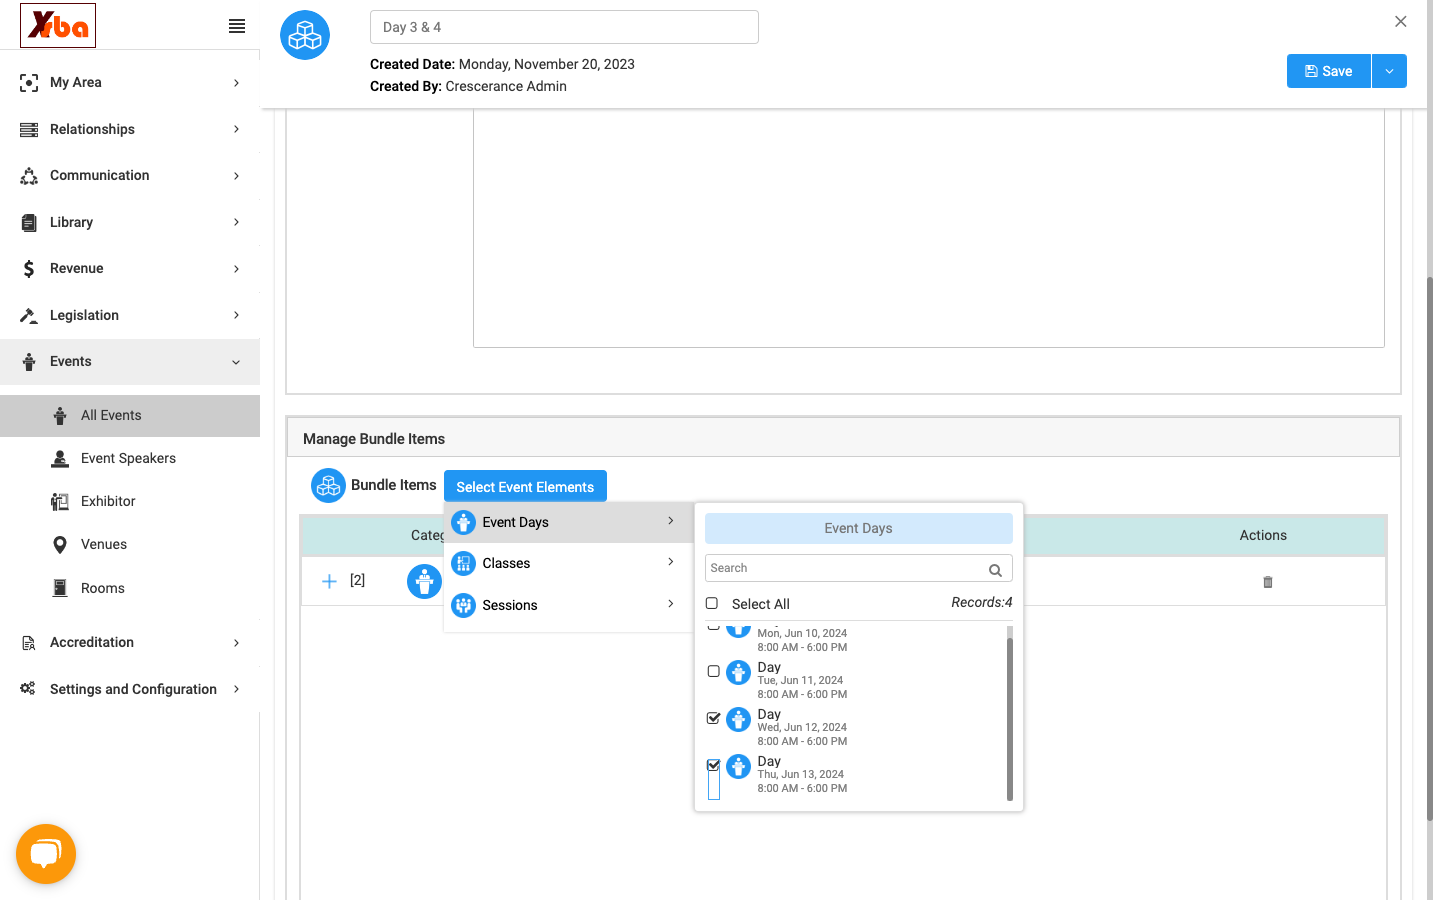Click the page vertical scrollbar

[x=1429, y=548]
